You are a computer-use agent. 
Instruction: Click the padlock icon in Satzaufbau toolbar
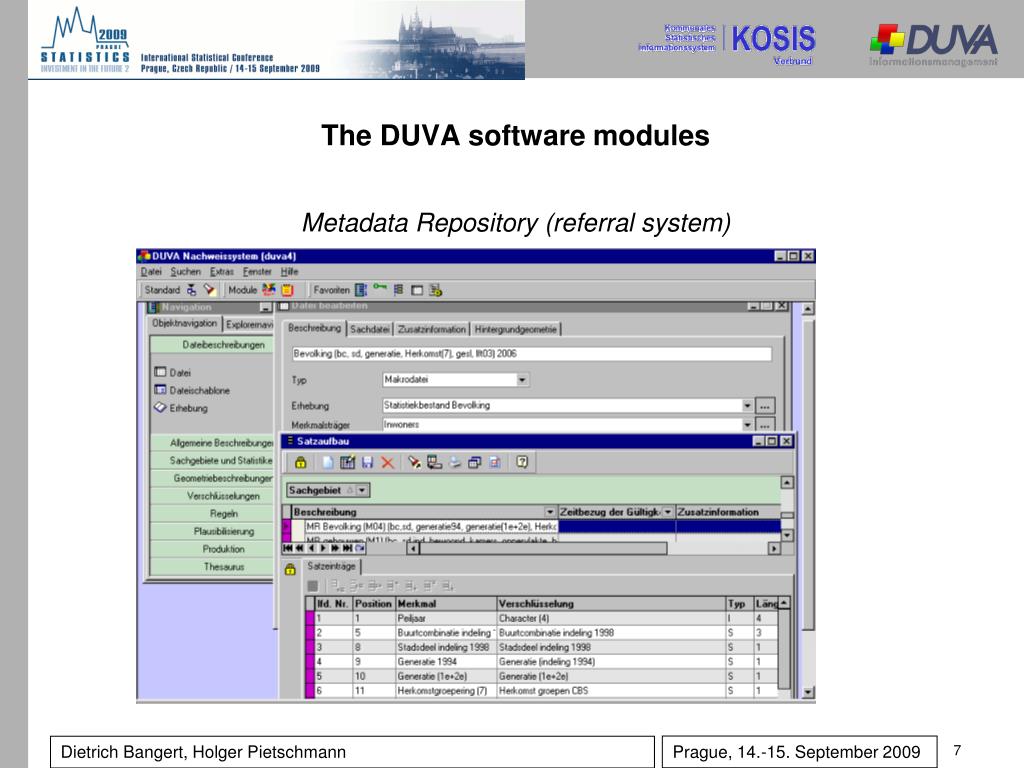point(300,462)
